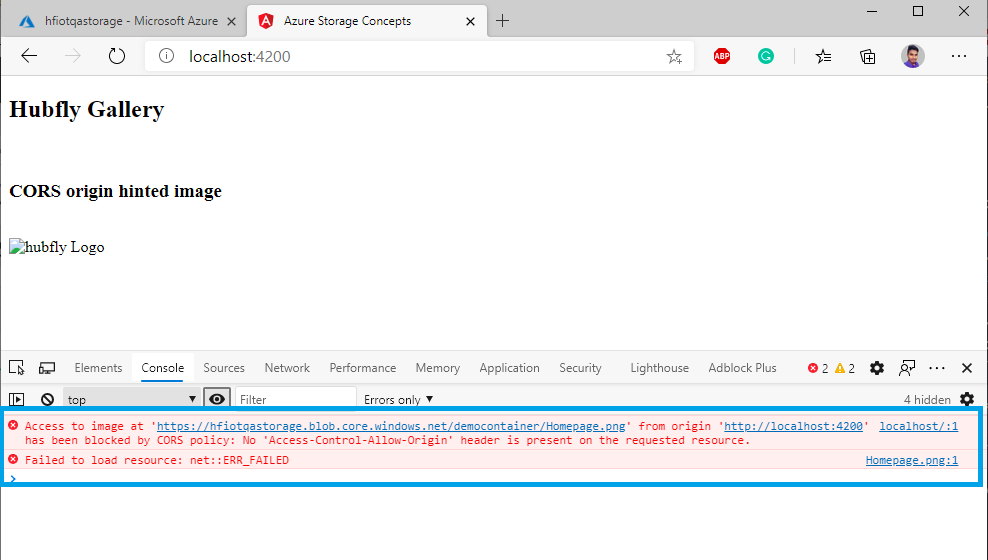Open the http://localhost:4200 origin link
This screenshot has width=988, height=560.
click(x=793, y=426)
